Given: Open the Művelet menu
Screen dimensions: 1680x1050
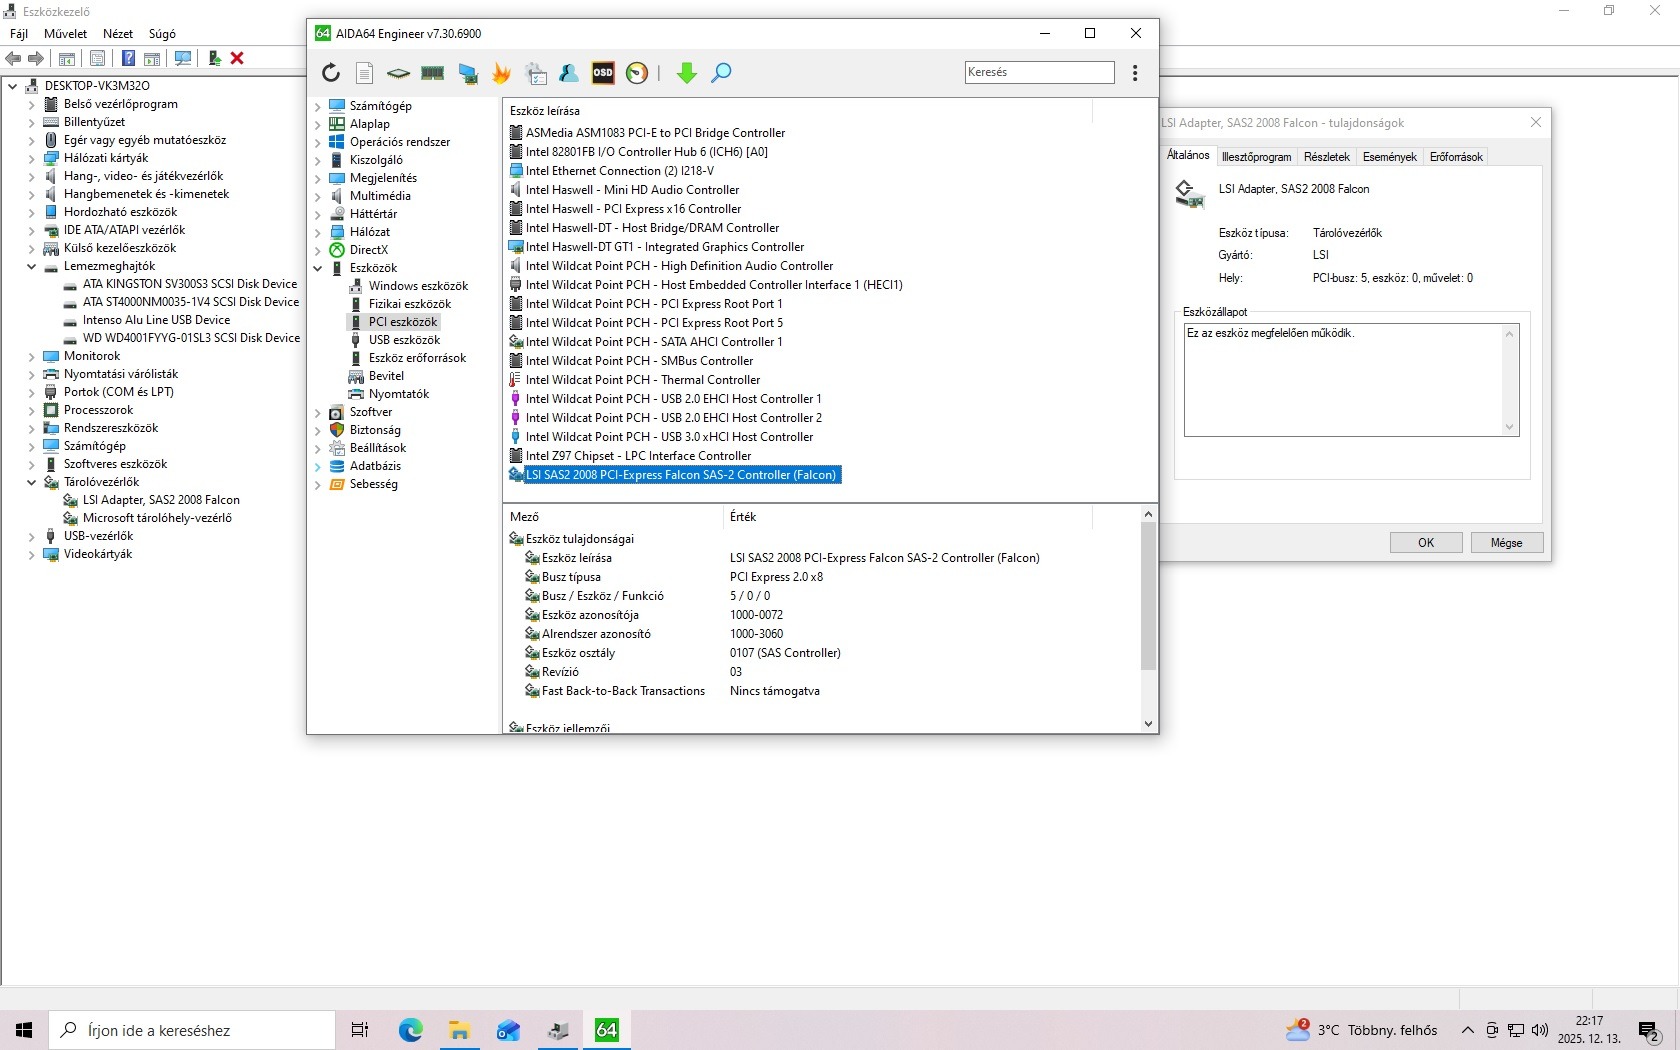Looking at the screenshot, I should tap(65, 34).
